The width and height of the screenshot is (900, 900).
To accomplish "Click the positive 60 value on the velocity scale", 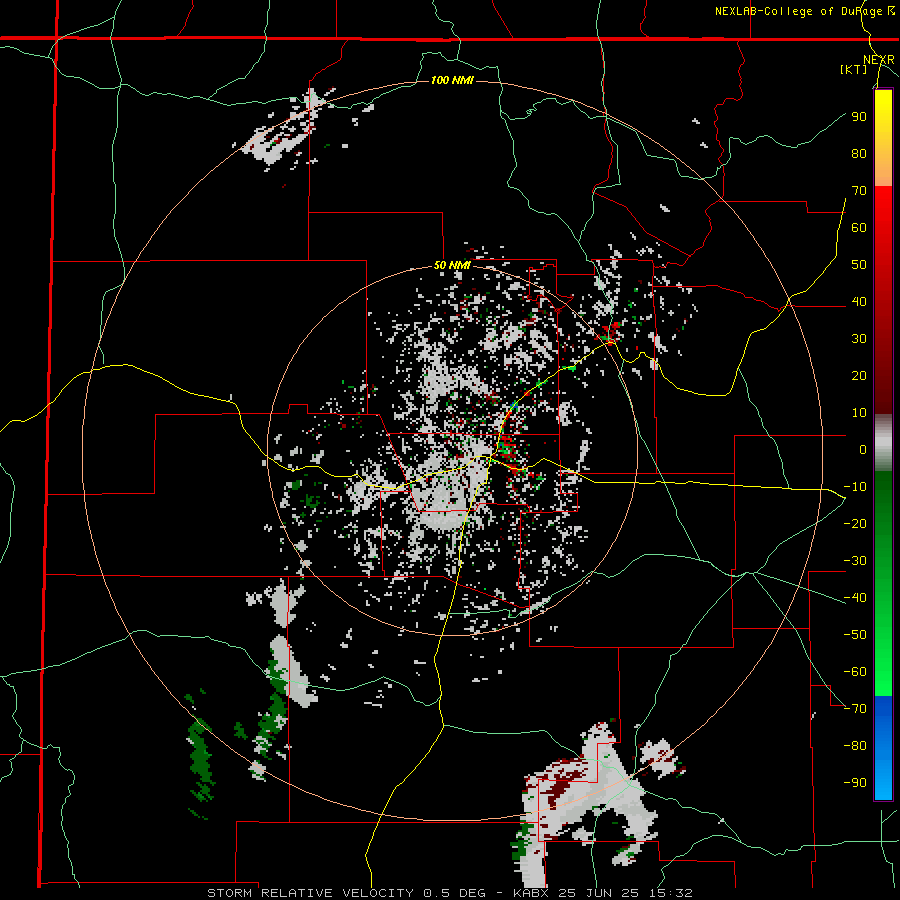I will (859, 227).
